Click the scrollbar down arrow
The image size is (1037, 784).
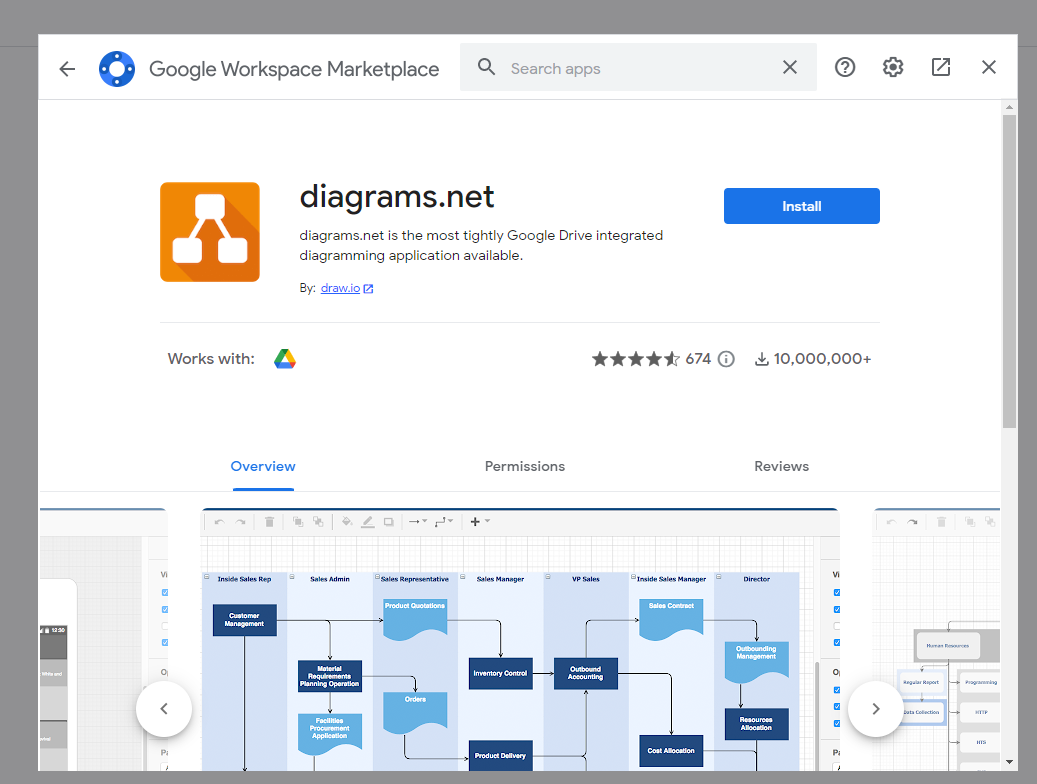(x=1009, y=762)
